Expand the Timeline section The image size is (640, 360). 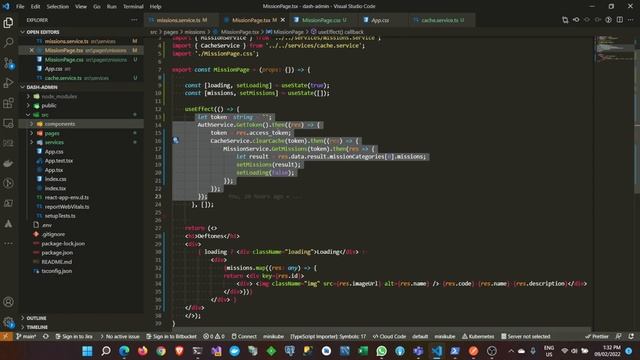click(x=37, y=327)
